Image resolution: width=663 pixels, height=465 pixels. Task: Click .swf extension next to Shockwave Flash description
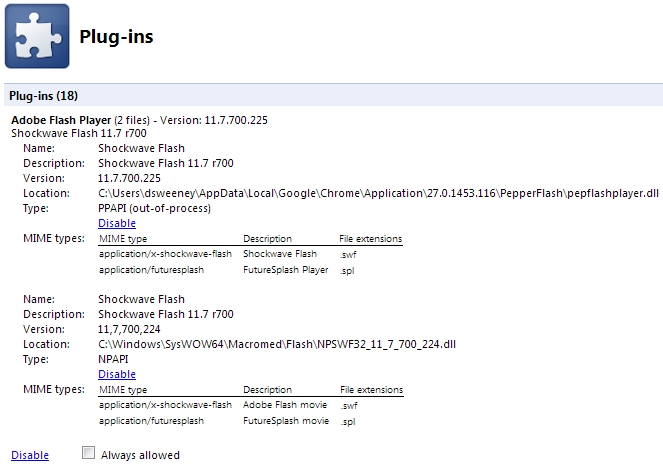[348, 255]
